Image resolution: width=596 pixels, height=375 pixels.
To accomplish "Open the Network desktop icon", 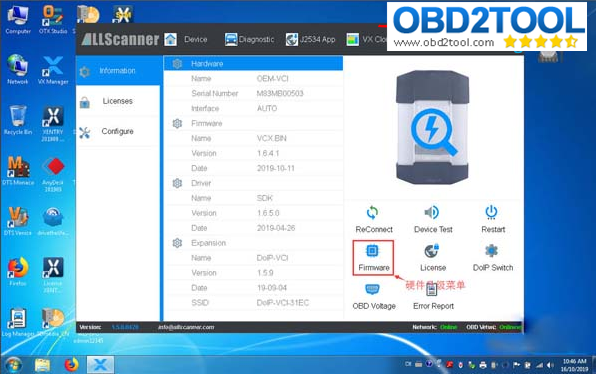I will click(17, 69).
